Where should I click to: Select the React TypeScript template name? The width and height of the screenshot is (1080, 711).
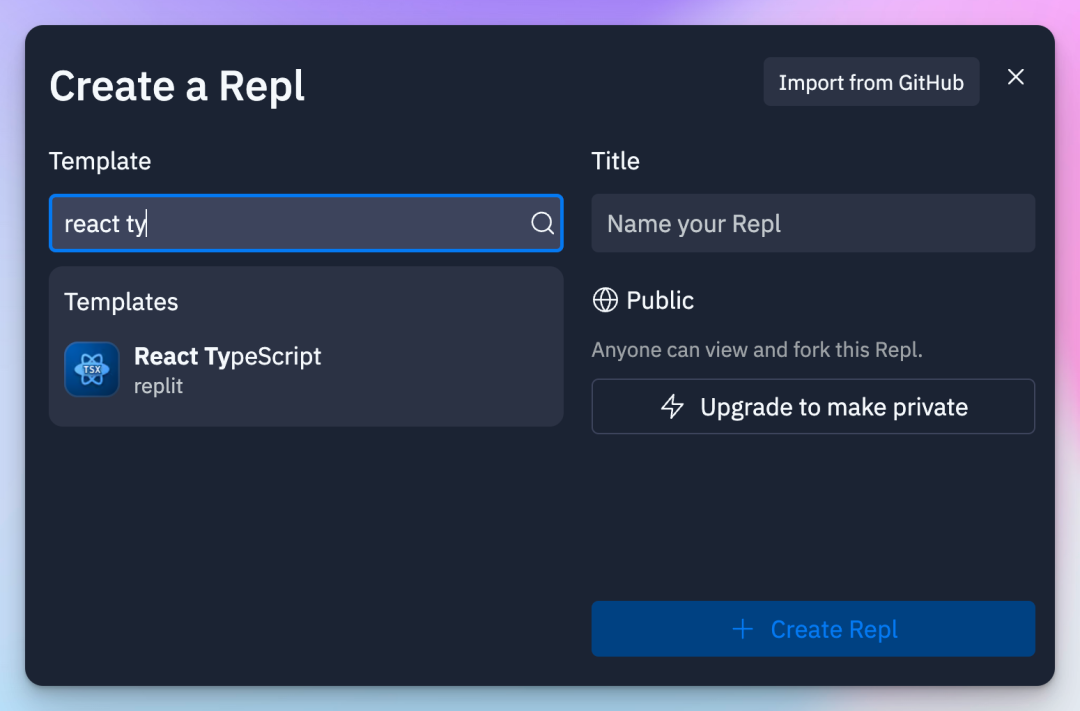pos(228,356)
